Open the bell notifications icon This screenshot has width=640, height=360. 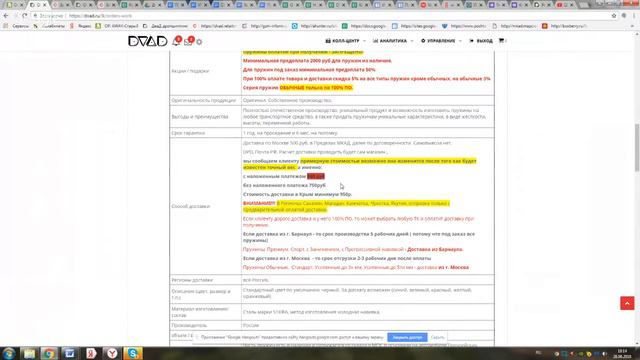(176, 41)
